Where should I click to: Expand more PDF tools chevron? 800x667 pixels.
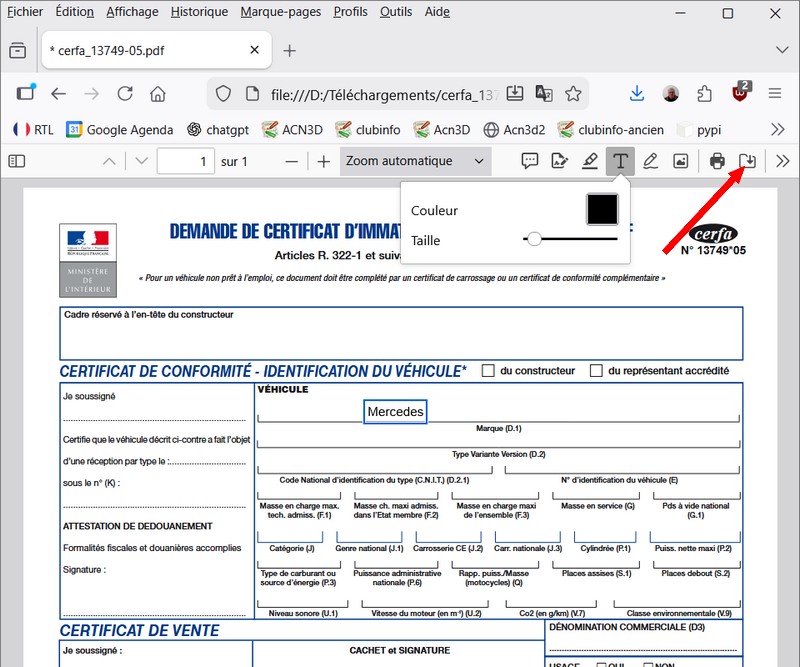coord(783,161)
